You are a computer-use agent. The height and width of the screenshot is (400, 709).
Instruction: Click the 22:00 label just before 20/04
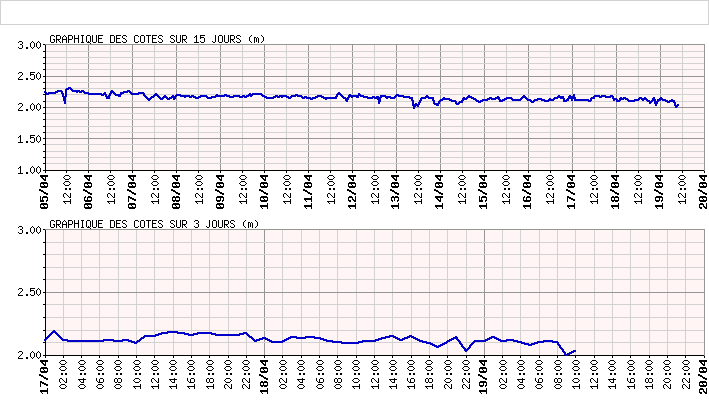click(x=685, y=374)
